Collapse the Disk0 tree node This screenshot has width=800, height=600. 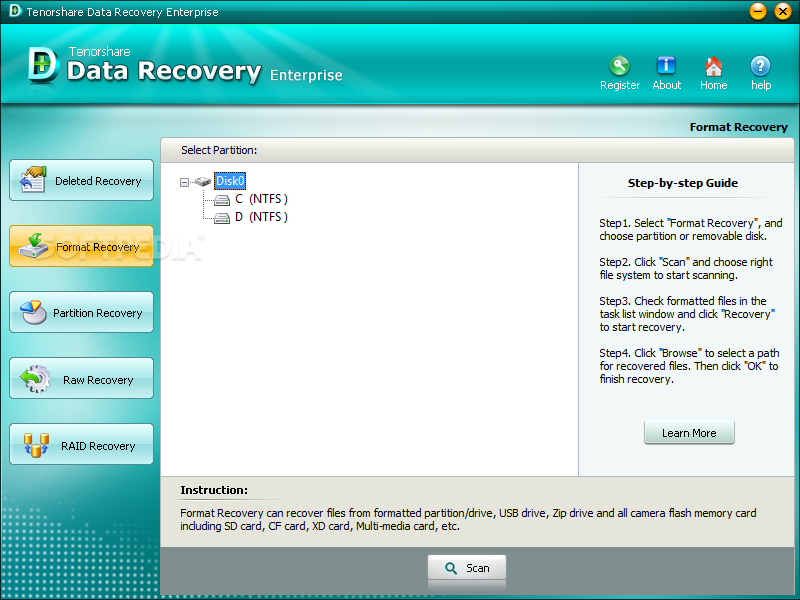184,182
